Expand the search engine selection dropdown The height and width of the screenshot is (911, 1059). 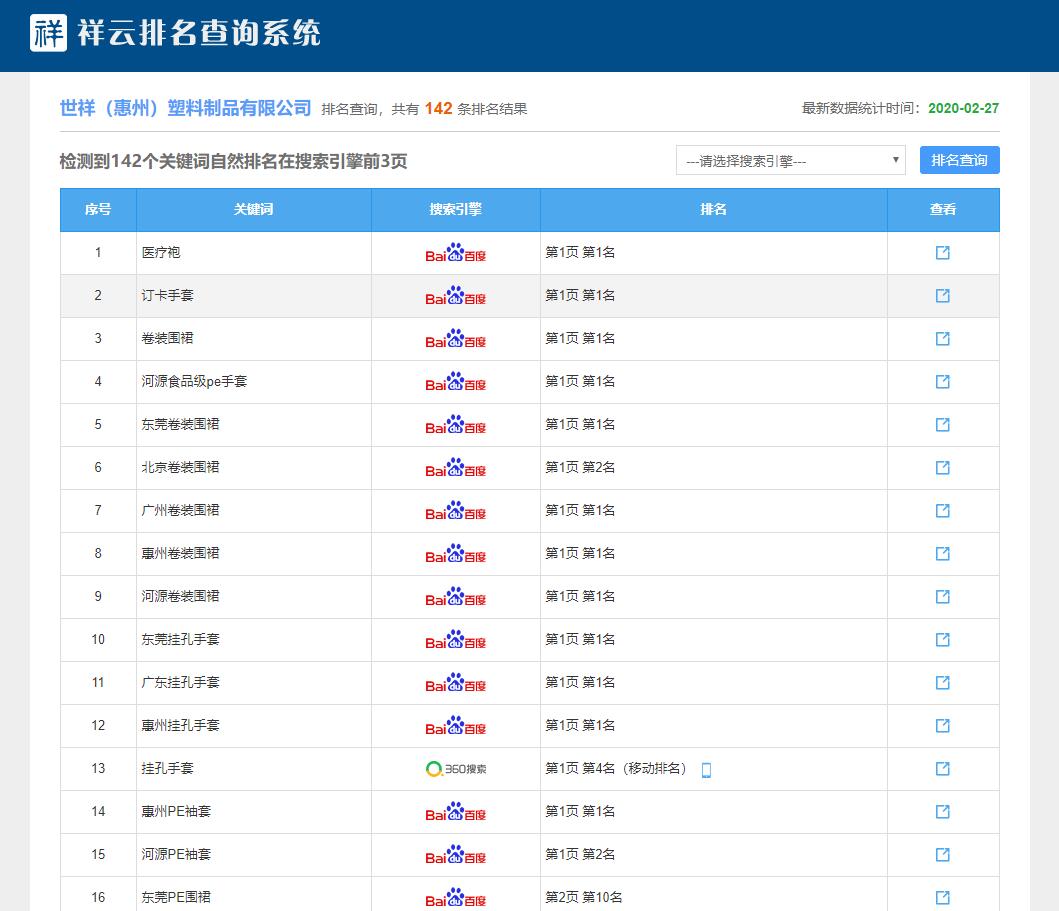point(790,160)
